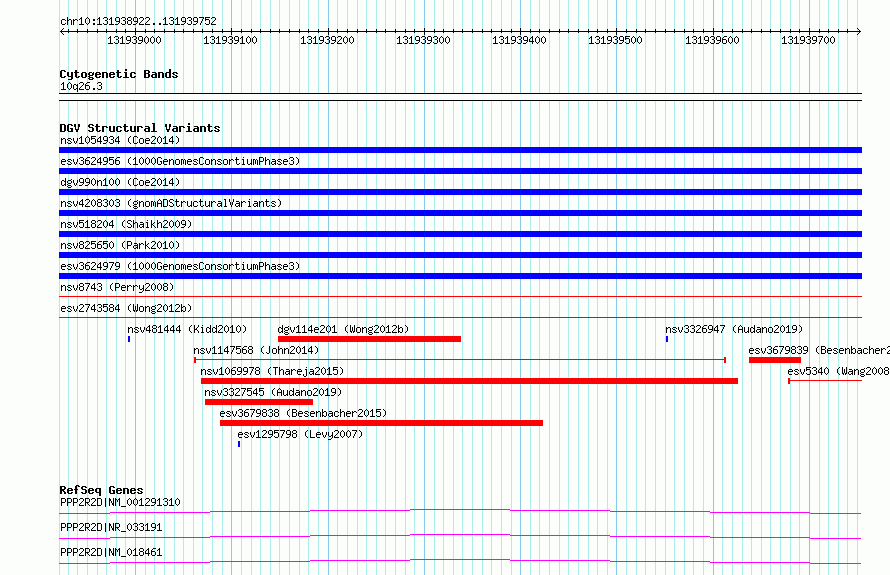Click ruler position 131939600
890x575 pixels.
coord(712,40)
